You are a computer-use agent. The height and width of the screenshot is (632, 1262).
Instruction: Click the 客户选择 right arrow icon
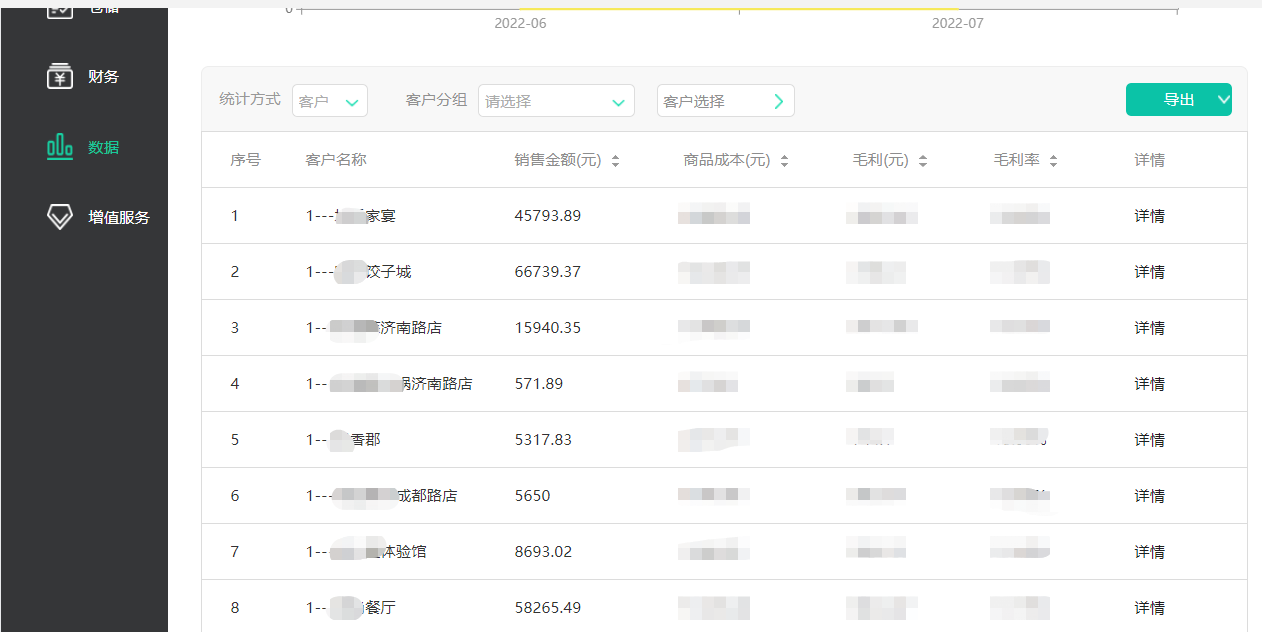pos(779,101)
